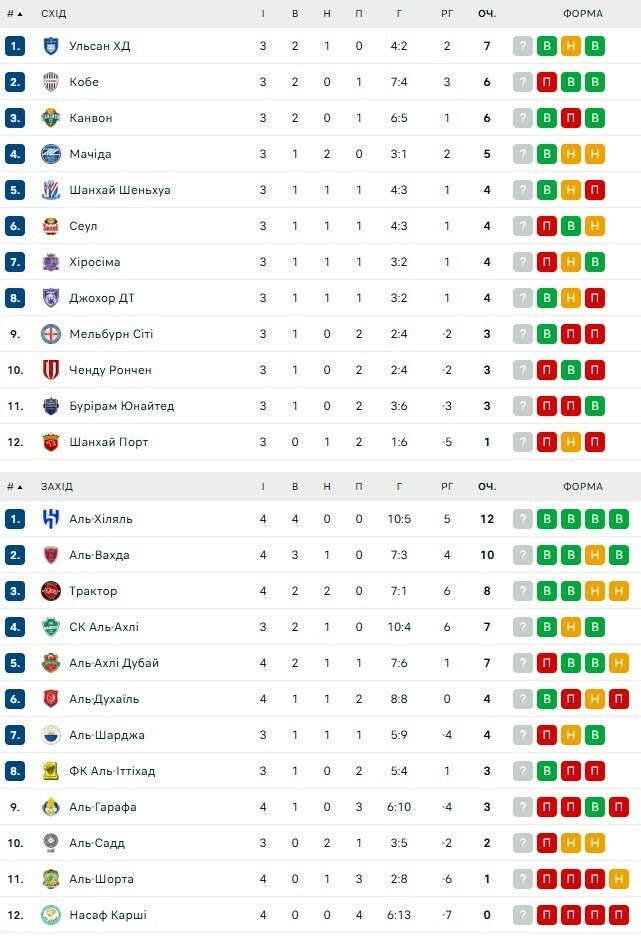The height and width of the screenshot is (936, 641).
Task: Click Аль-Вахда's orange draw form badge
Action: pos(595,555)
